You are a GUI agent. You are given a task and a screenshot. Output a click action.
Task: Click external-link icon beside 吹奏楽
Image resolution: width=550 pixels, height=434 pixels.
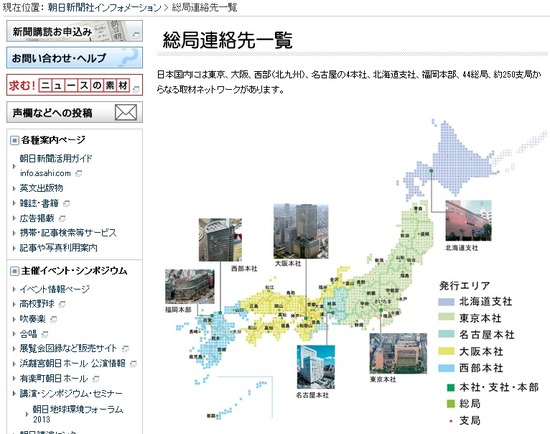54,319
